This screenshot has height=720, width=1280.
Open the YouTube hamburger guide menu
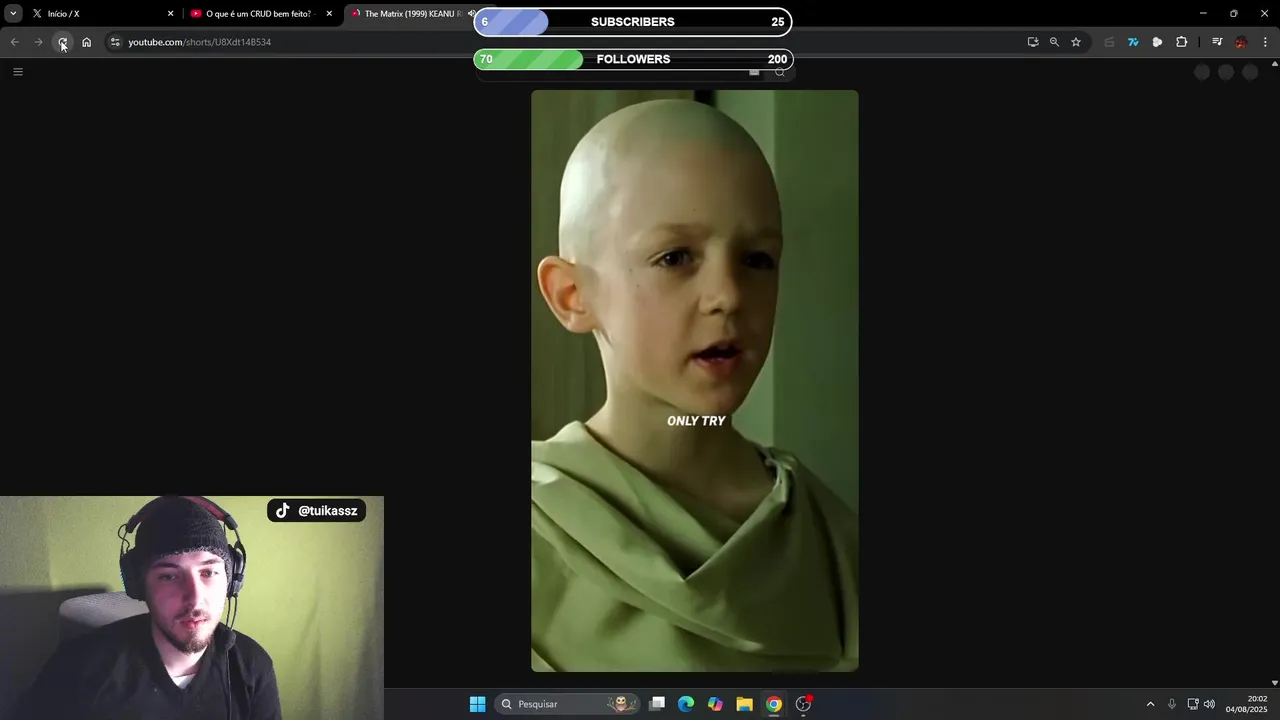(18, 72)
